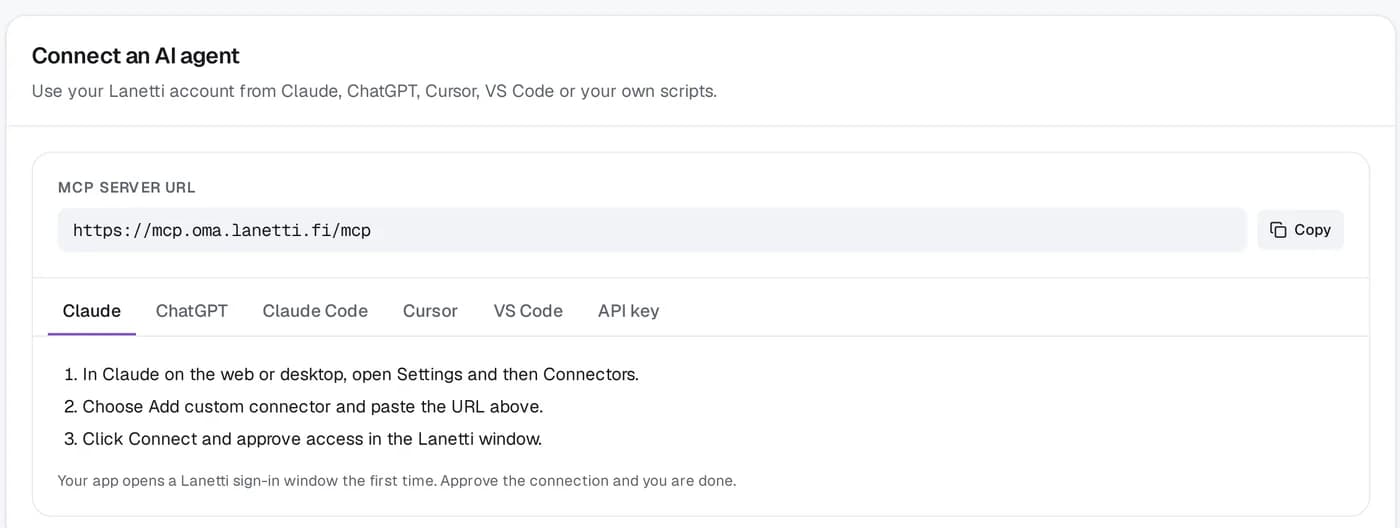Click the copy icon beside the URL
This screenshot has height=528, width=1400.
click(x=1278, y=230)
